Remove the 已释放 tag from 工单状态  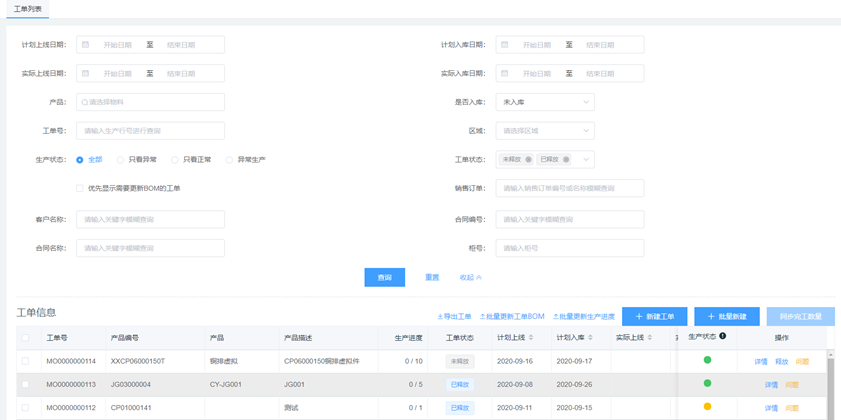pyautogui.click(x=566, y=160)
